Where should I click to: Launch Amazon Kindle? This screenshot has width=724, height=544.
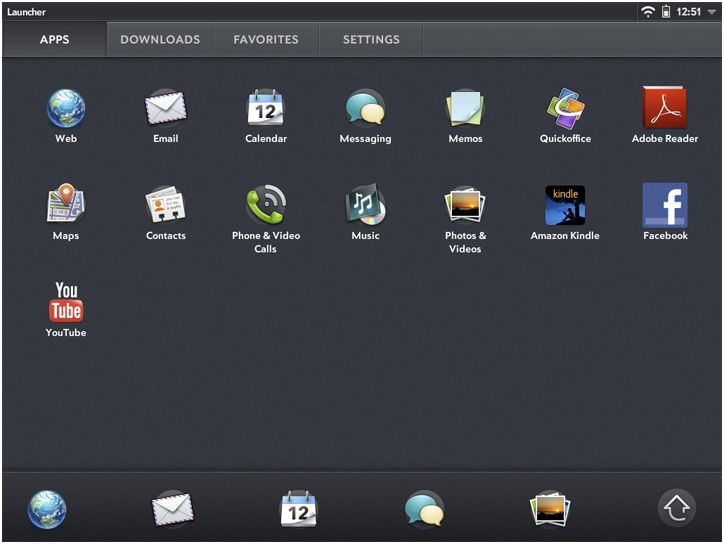[565, 205]
